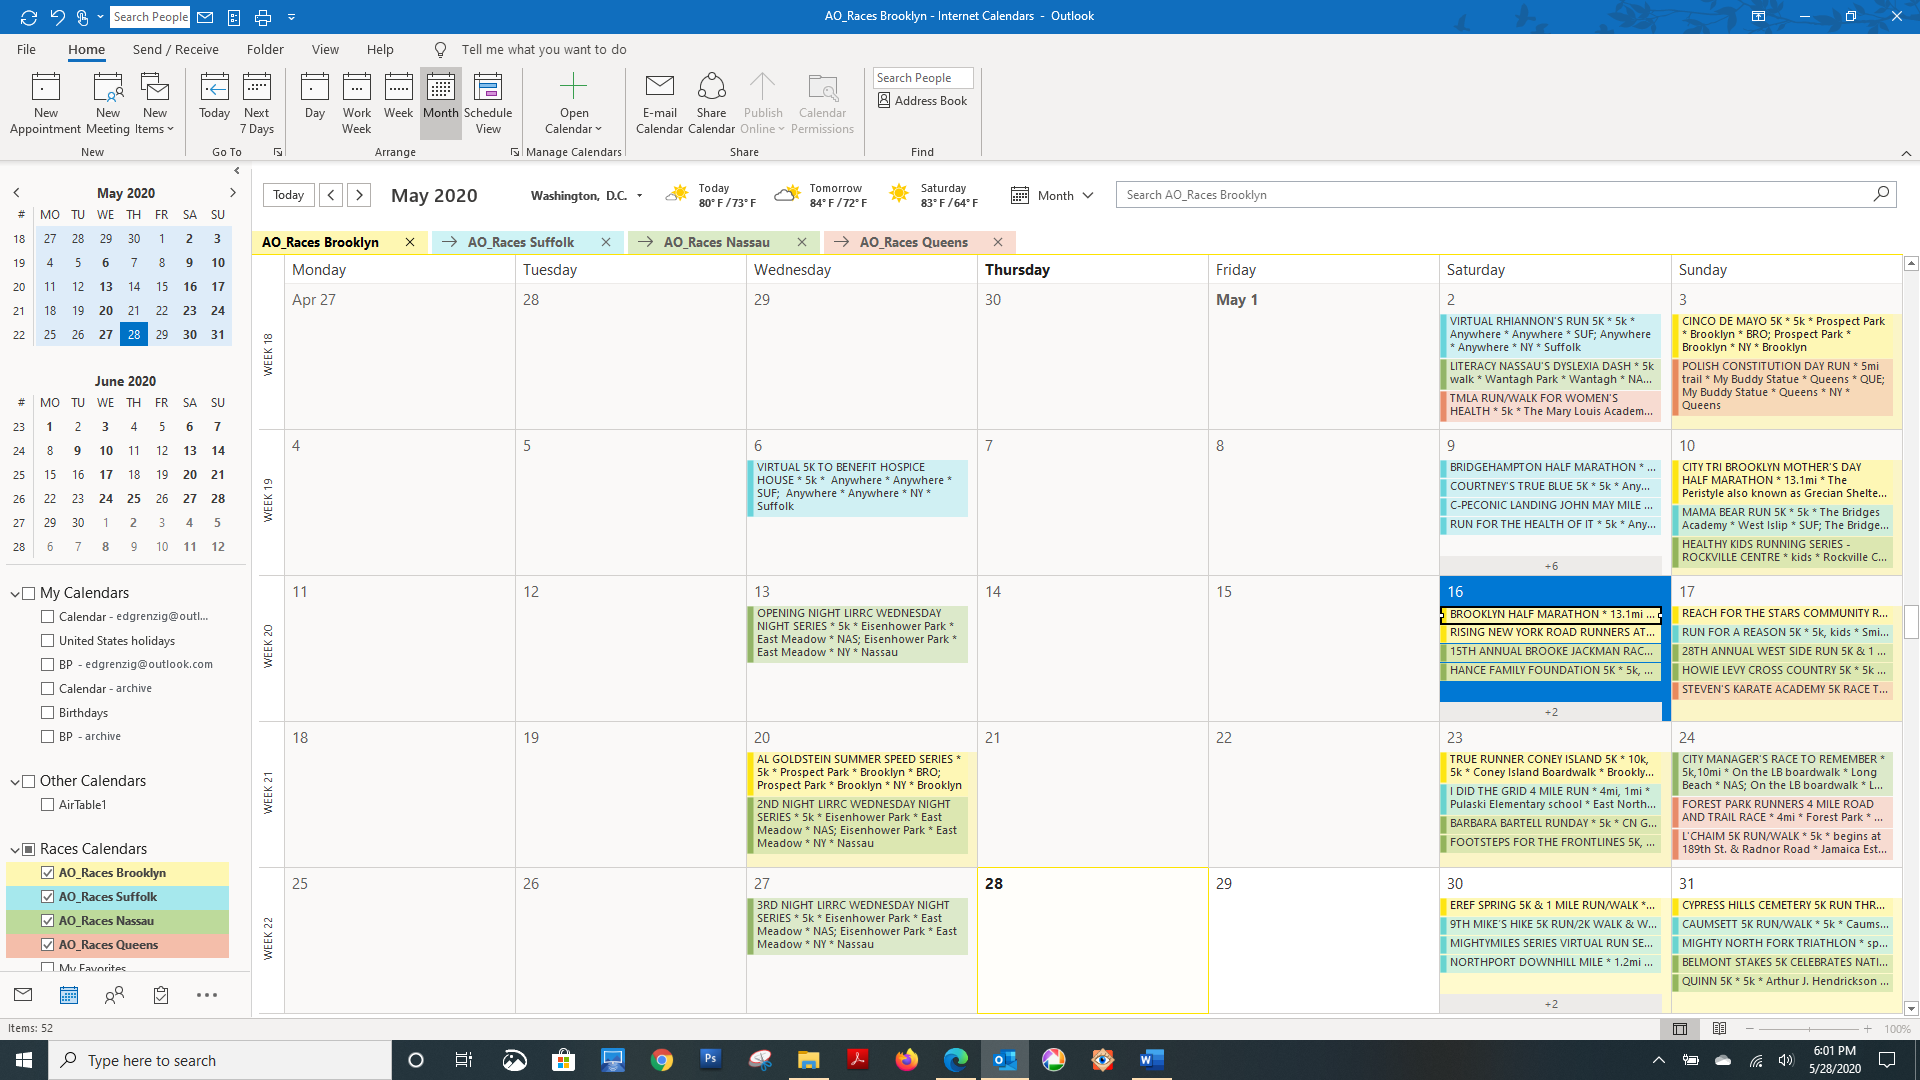Select June 13 in the date navigator

pos(190,450)
